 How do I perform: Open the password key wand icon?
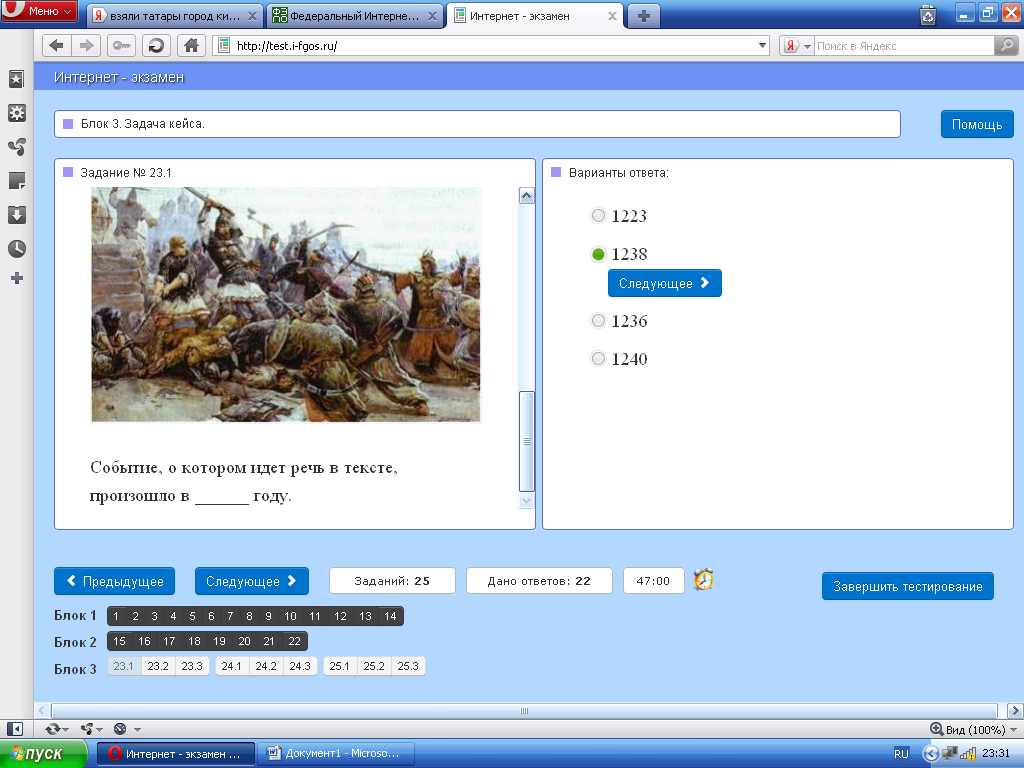tap(121, 46)
